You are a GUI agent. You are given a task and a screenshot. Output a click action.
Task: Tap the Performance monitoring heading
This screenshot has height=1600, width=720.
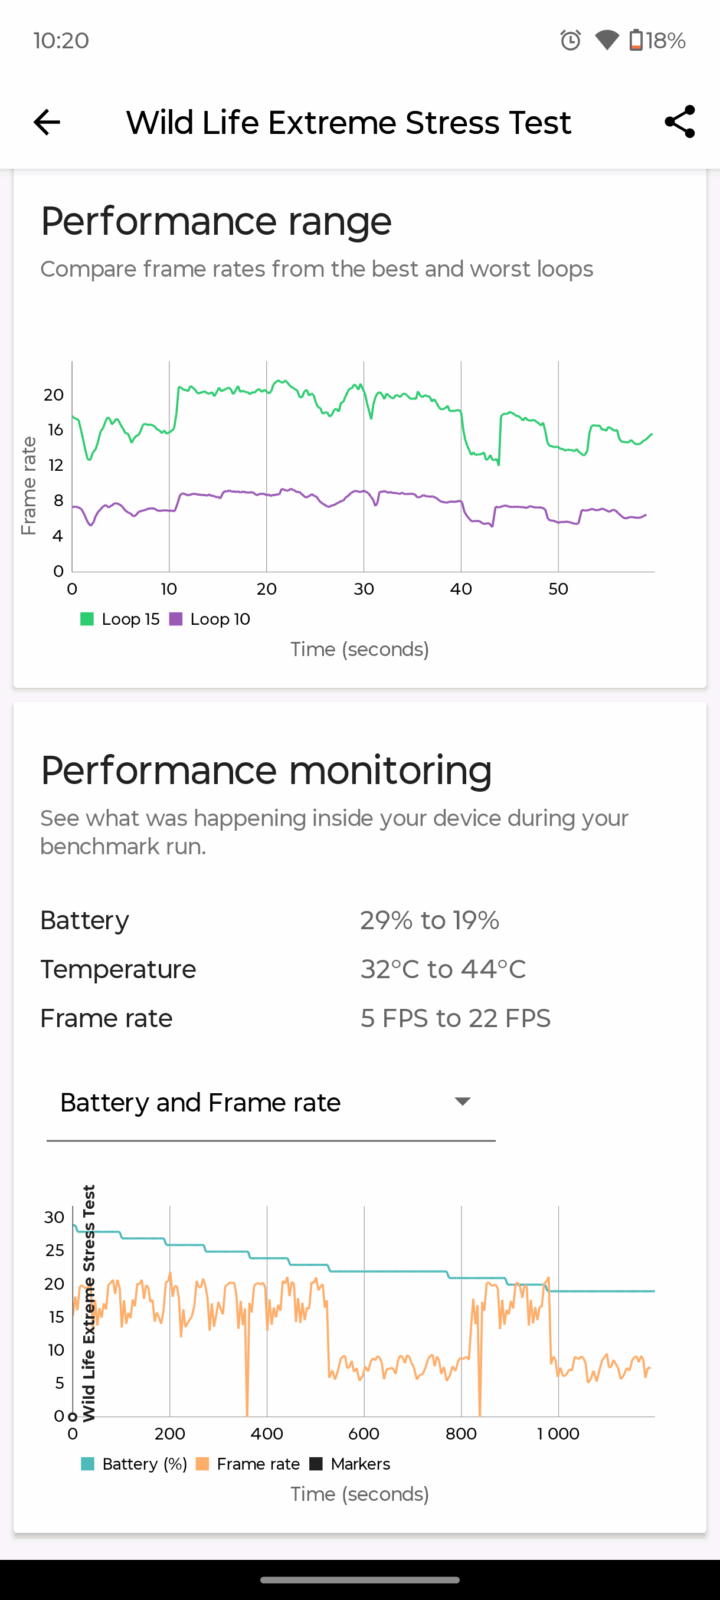click(266, 771)
